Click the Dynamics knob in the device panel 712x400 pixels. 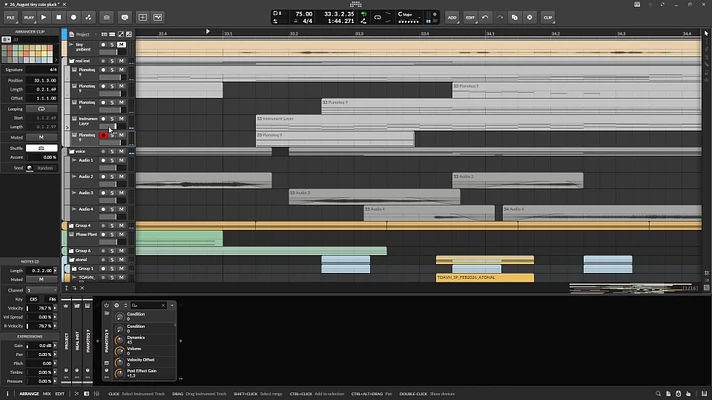click(119, 340)
